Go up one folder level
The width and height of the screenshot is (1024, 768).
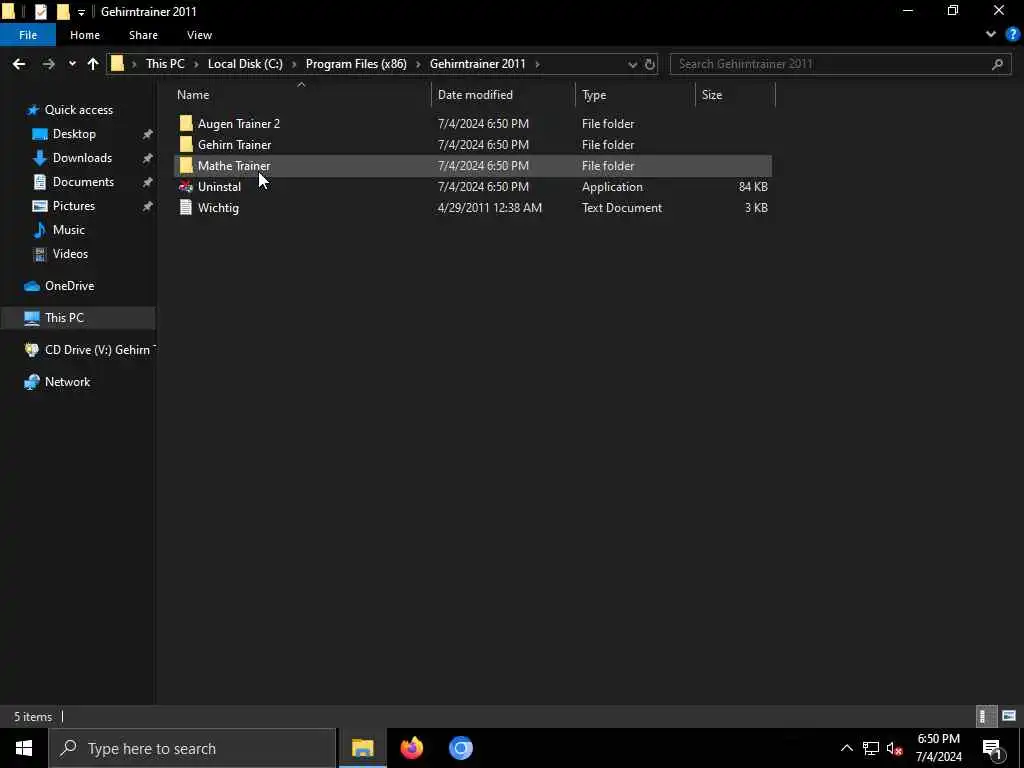pos(93,64)
